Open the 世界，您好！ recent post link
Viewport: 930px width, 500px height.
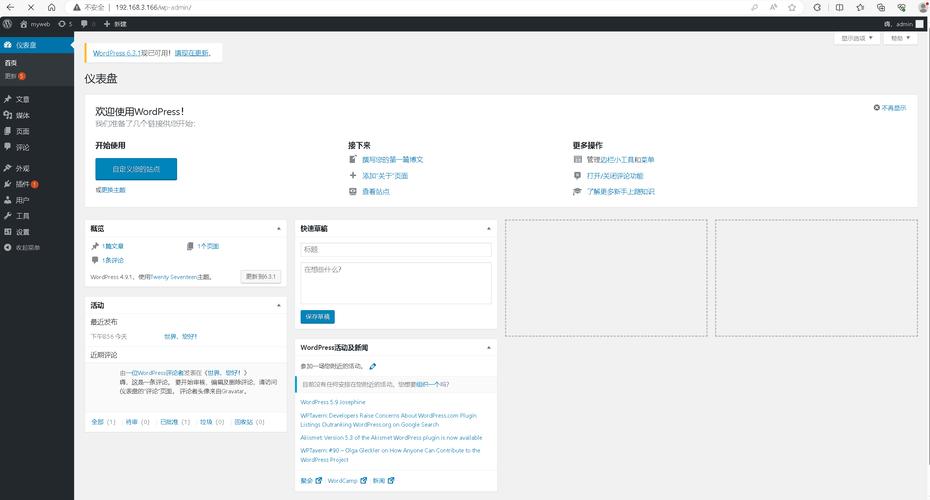click(180, 336)
